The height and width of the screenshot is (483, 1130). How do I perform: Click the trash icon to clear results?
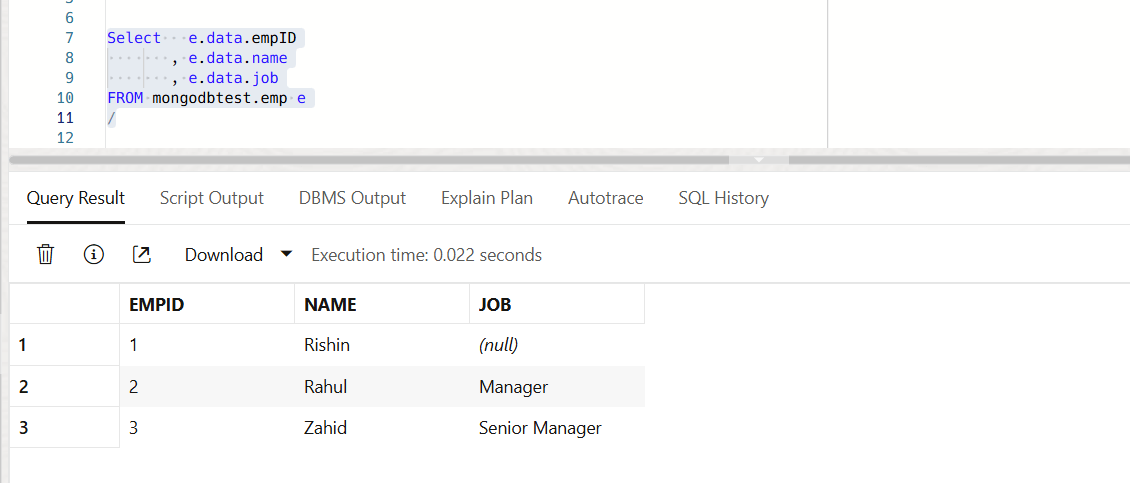click(x=45, y=255)
